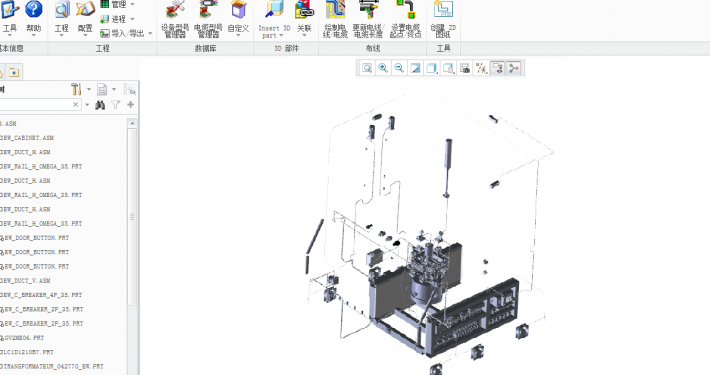Open the 工程 menu button
710x375 pixels.
pyautogui.click(x=62, y=18)
